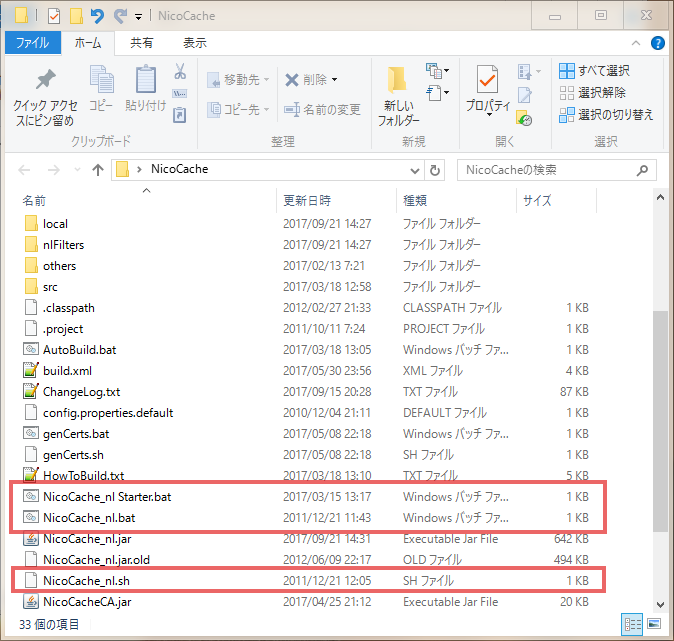Open the ファイル tab
The image size is (674, 641).
click(x=33, y=43)
